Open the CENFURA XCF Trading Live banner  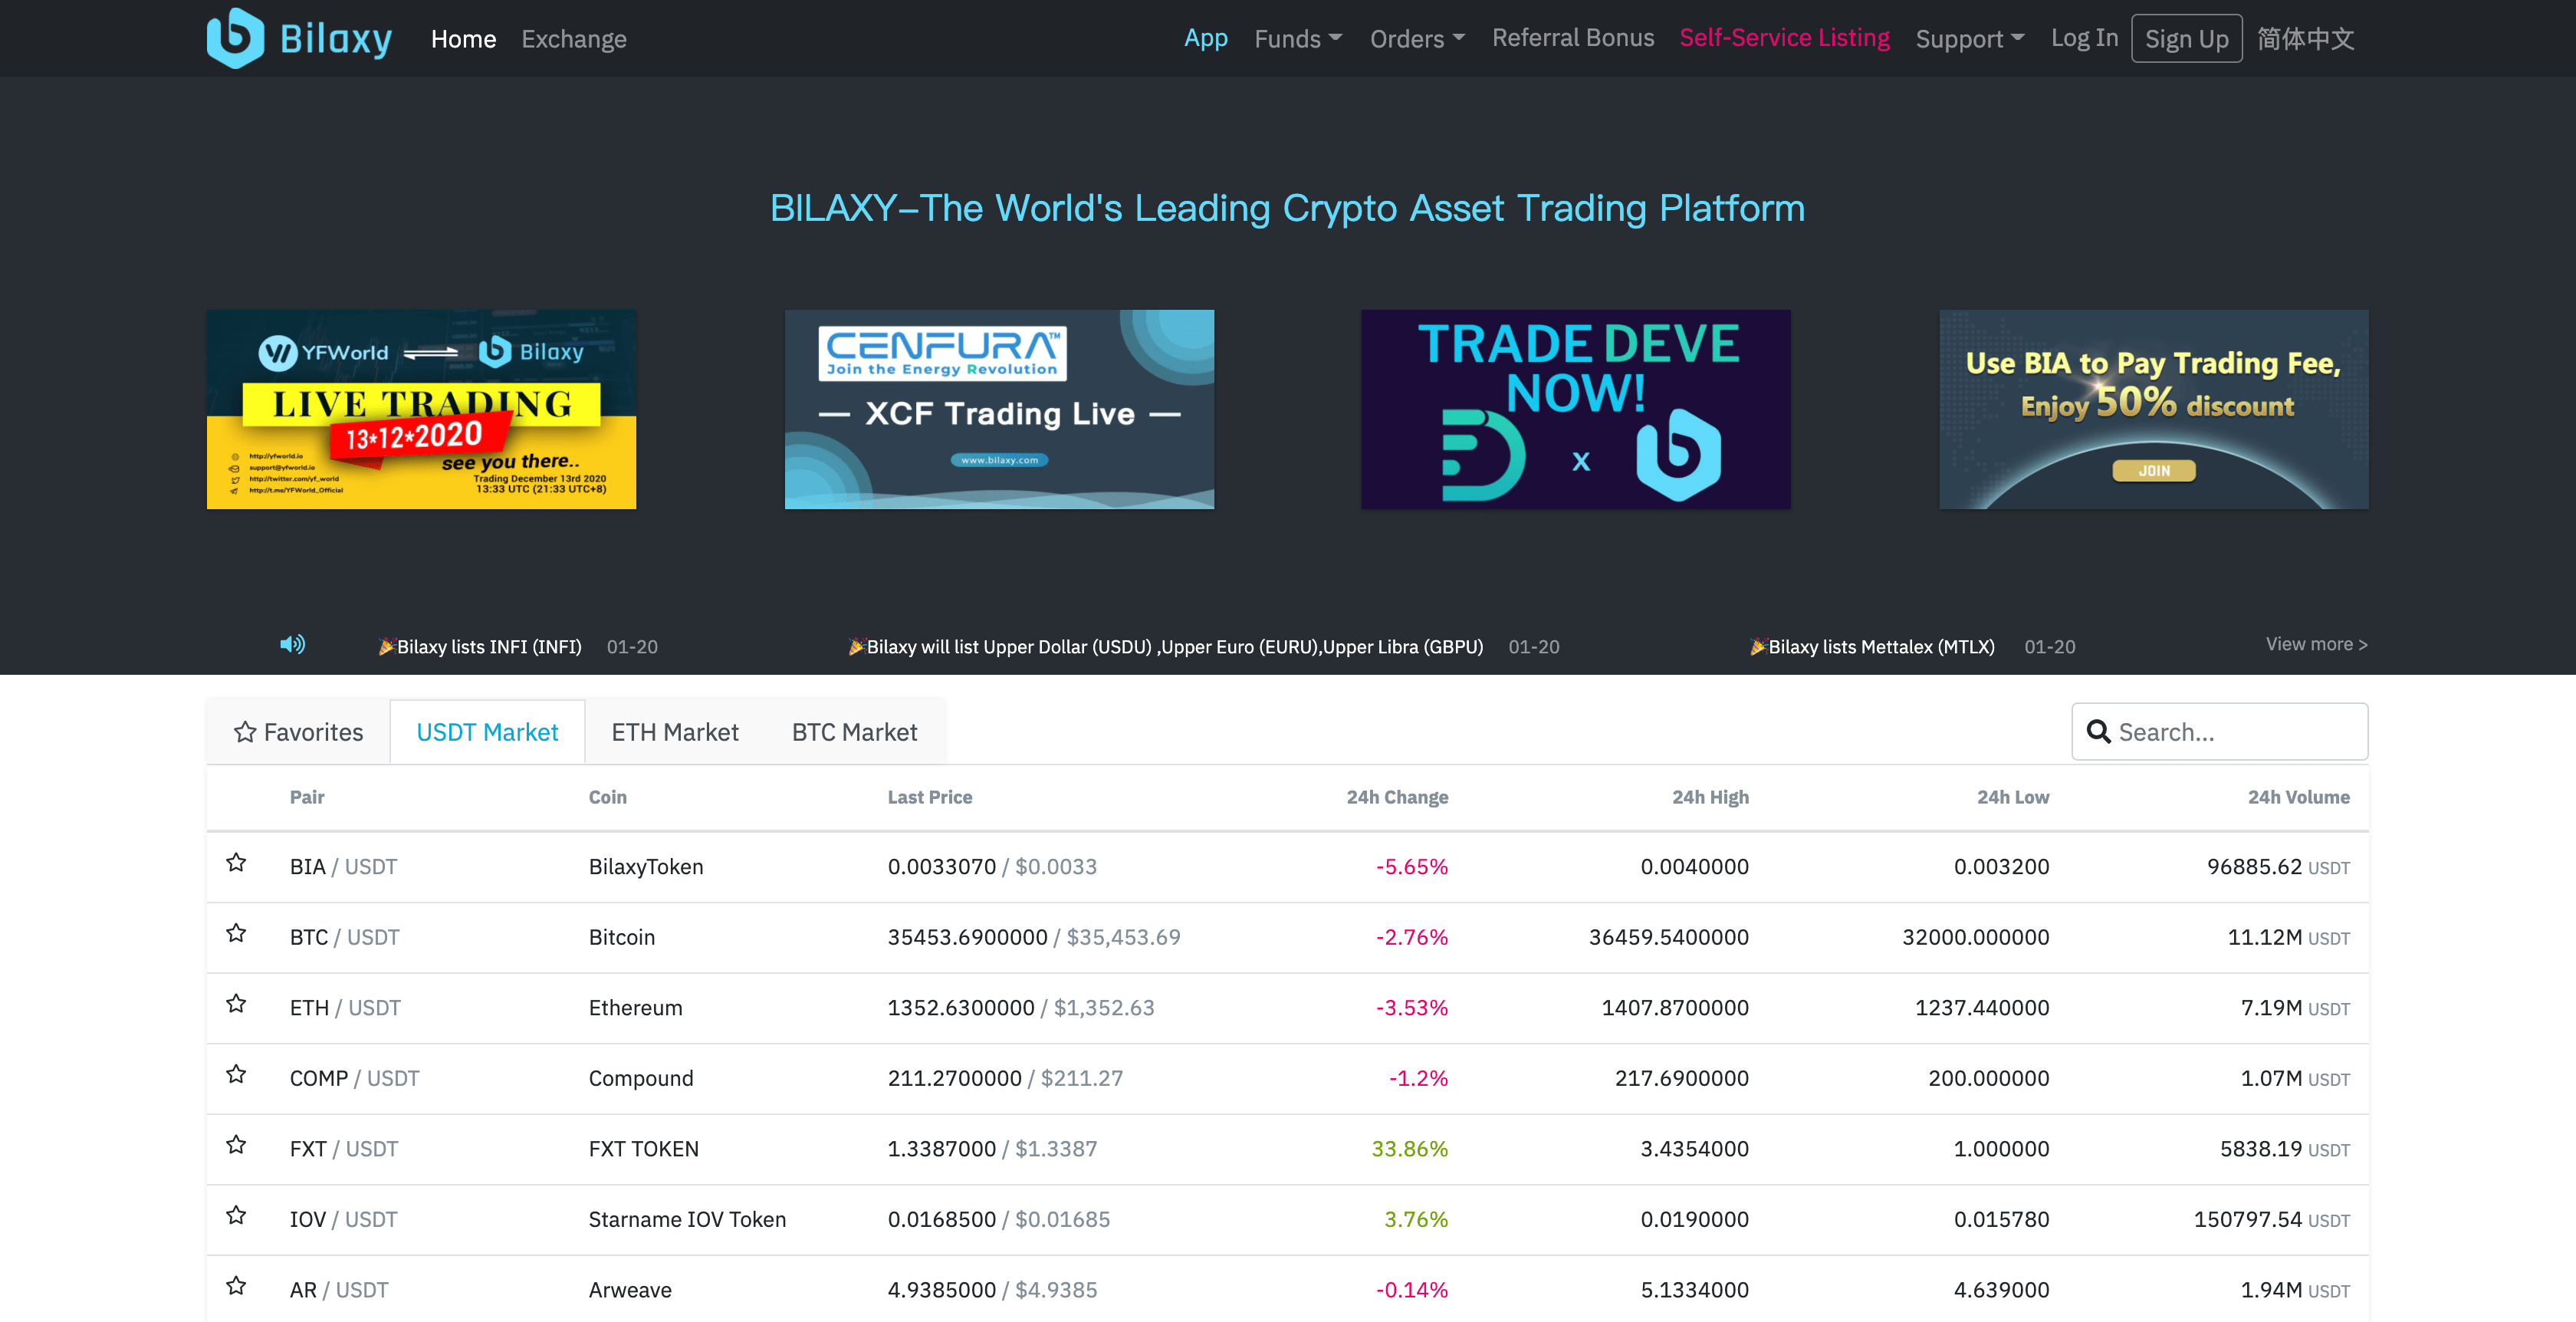coord(999,409)
